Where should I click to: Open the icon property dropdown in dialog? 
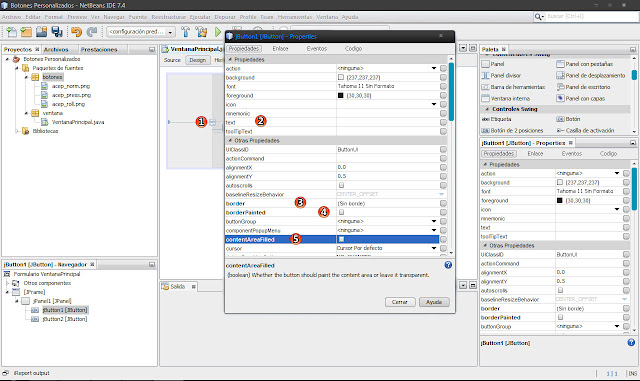[434, 104]
